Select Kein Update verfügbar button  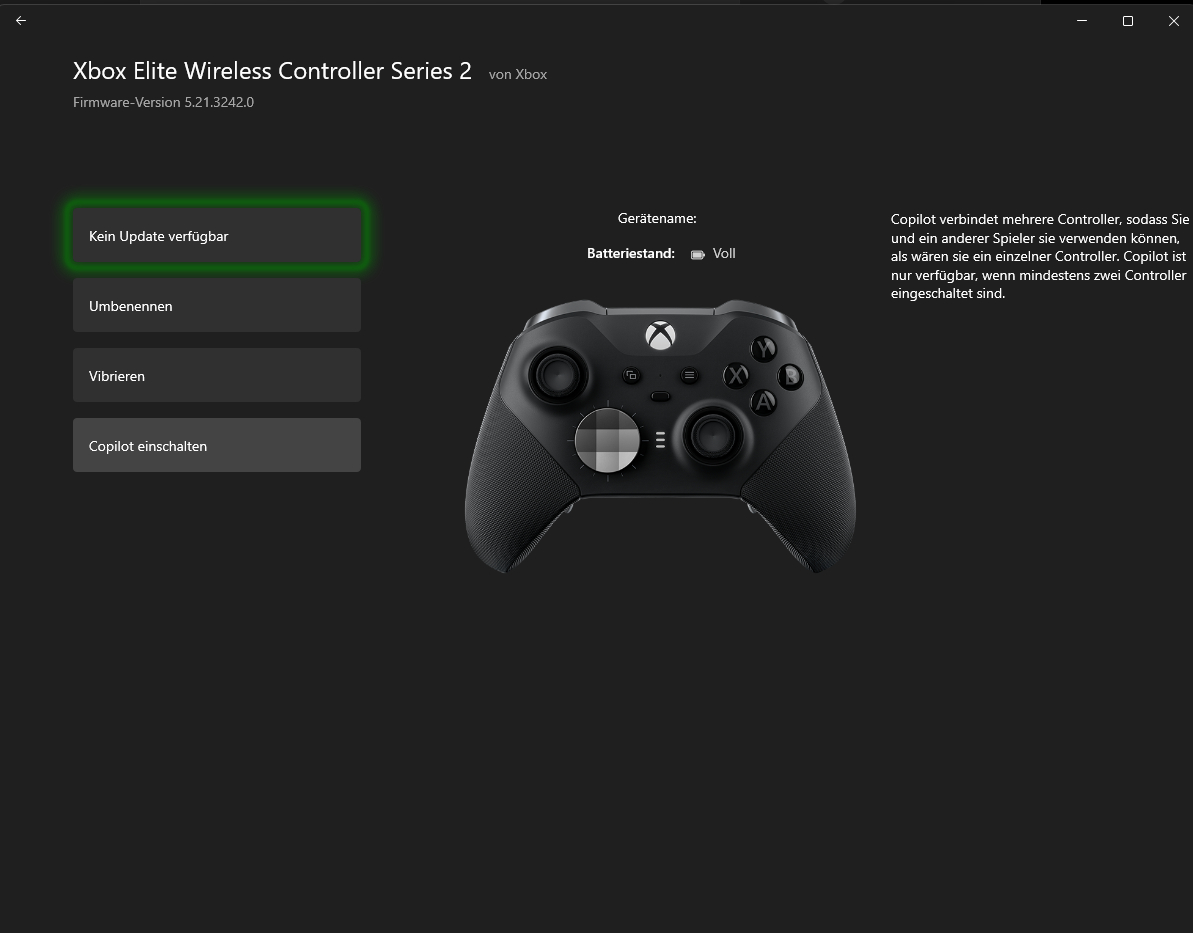click(217, 236)
